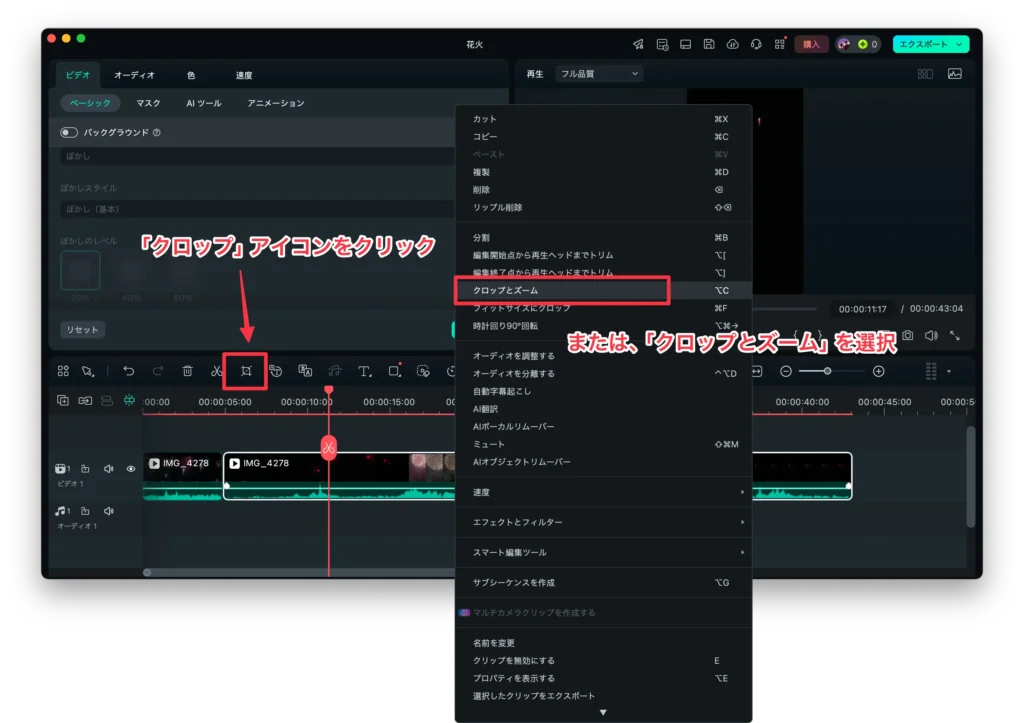1024x723 pixels.
Task: Click the save project floppy disk icon
Action: (x=708, y=44)
